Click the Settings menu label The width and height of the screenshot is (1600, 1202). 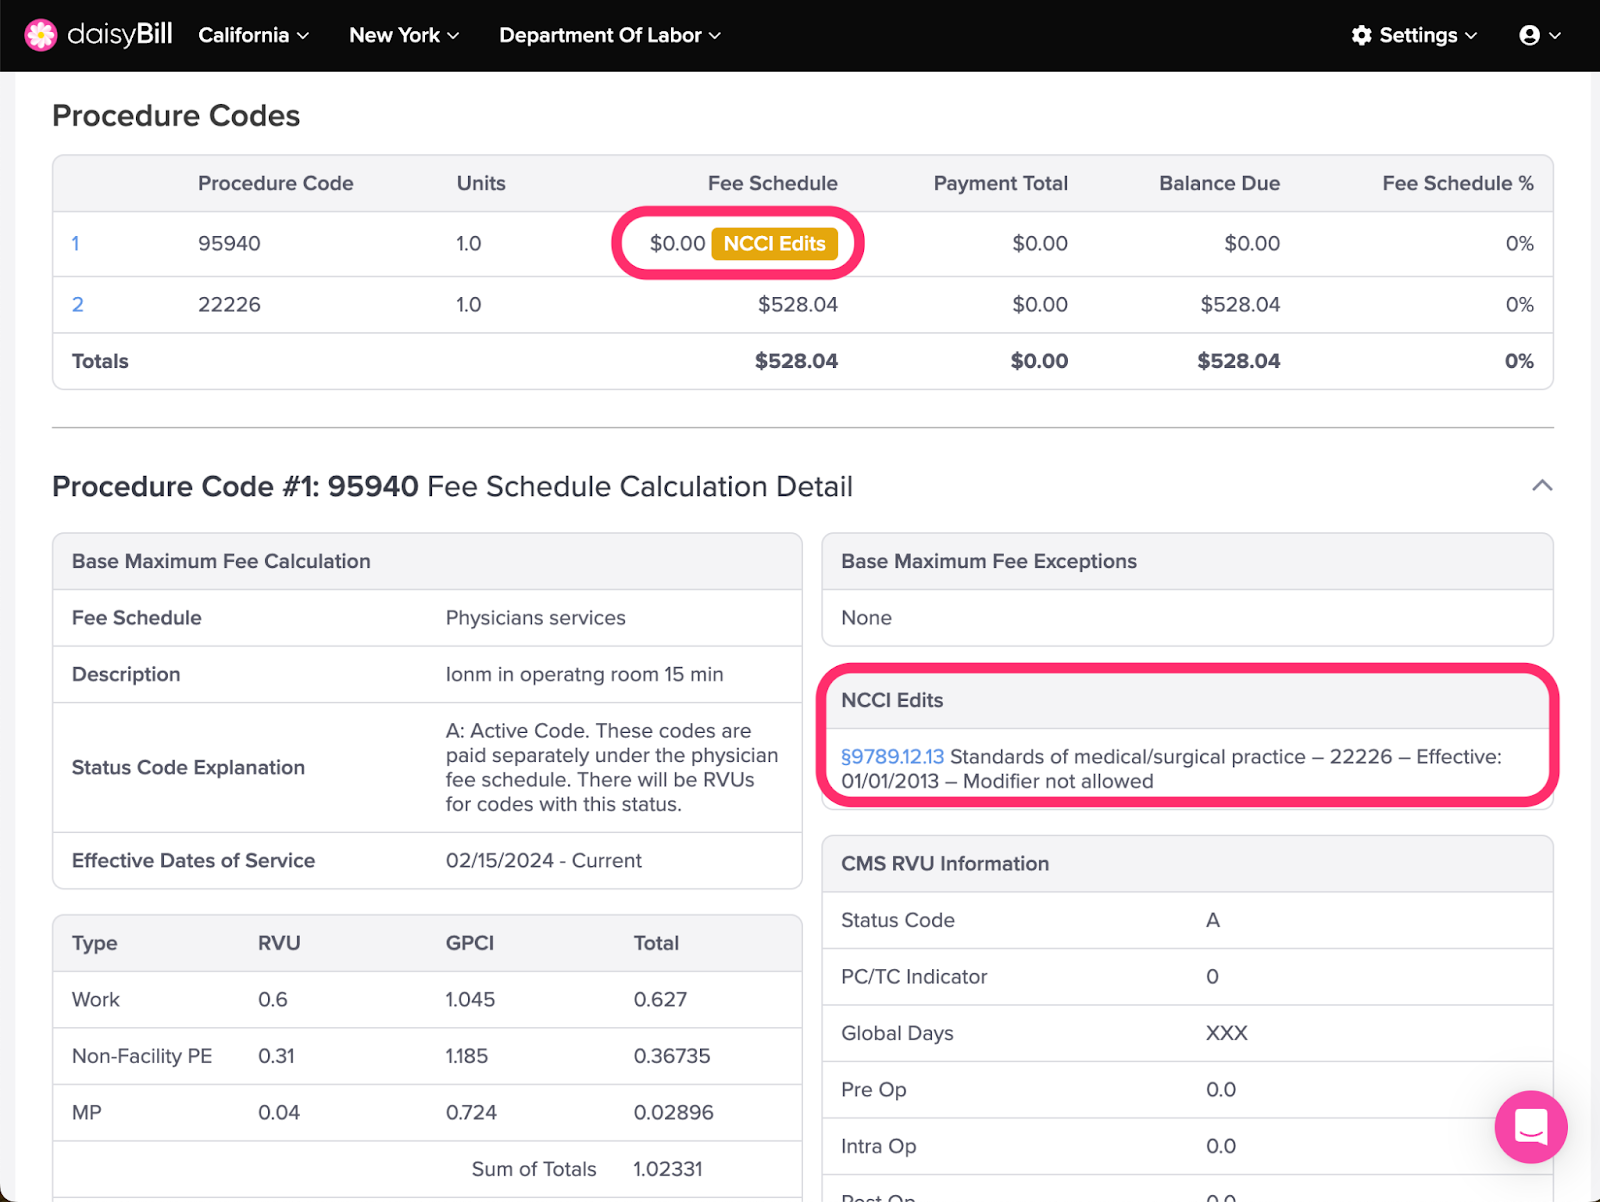coord(1418,35)
